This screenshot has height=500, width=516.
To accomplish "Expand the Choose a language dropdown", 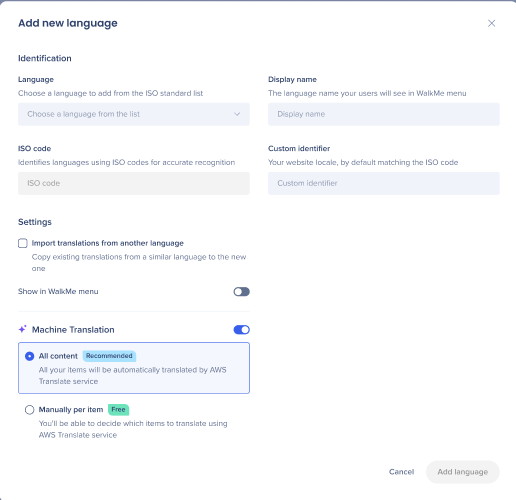I will (134, 114).
